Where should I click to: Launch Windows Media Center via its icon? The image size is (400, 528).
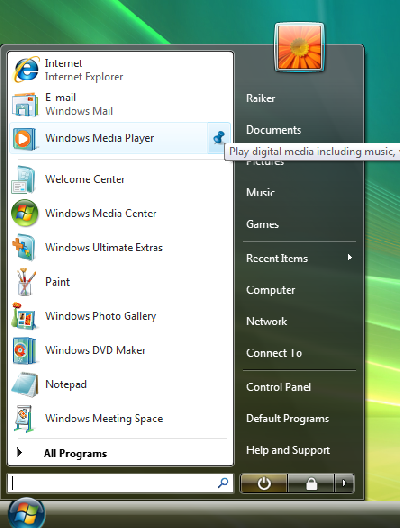point(24,213)
